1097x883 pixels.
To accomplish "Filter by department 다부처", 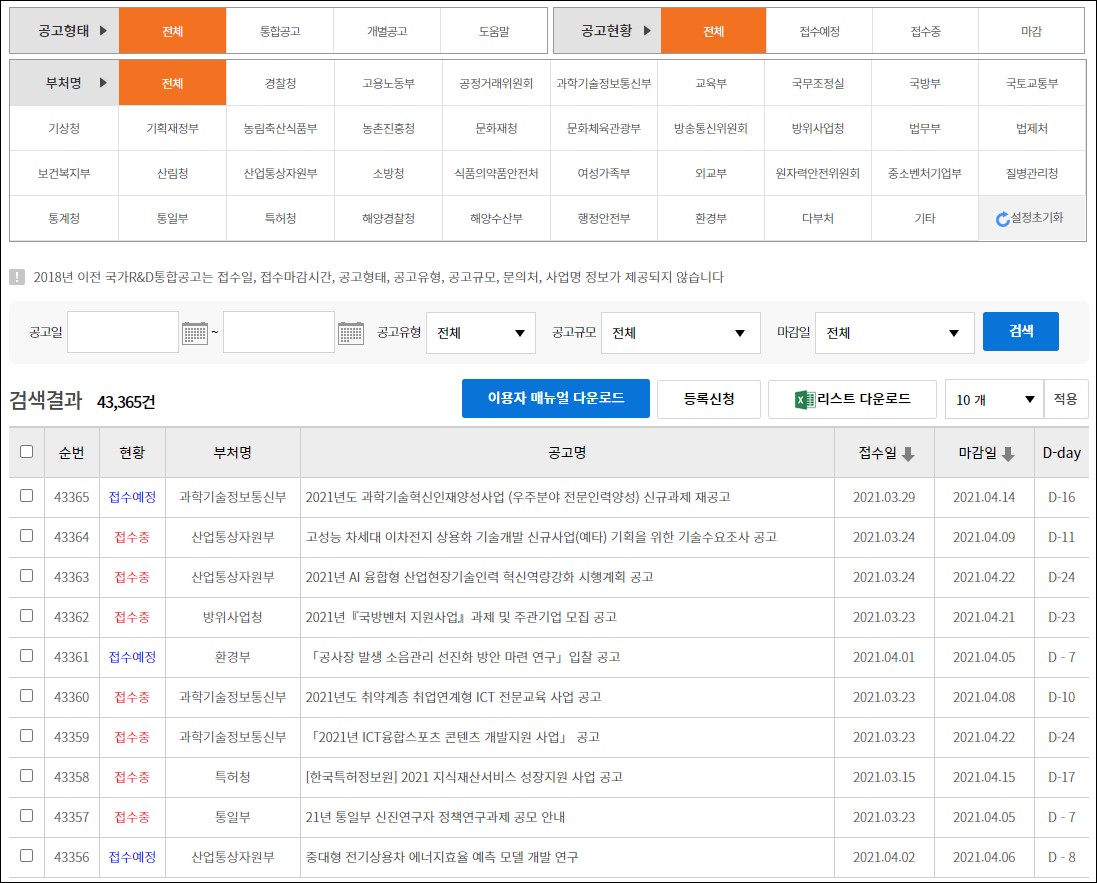I will point(818,218).
